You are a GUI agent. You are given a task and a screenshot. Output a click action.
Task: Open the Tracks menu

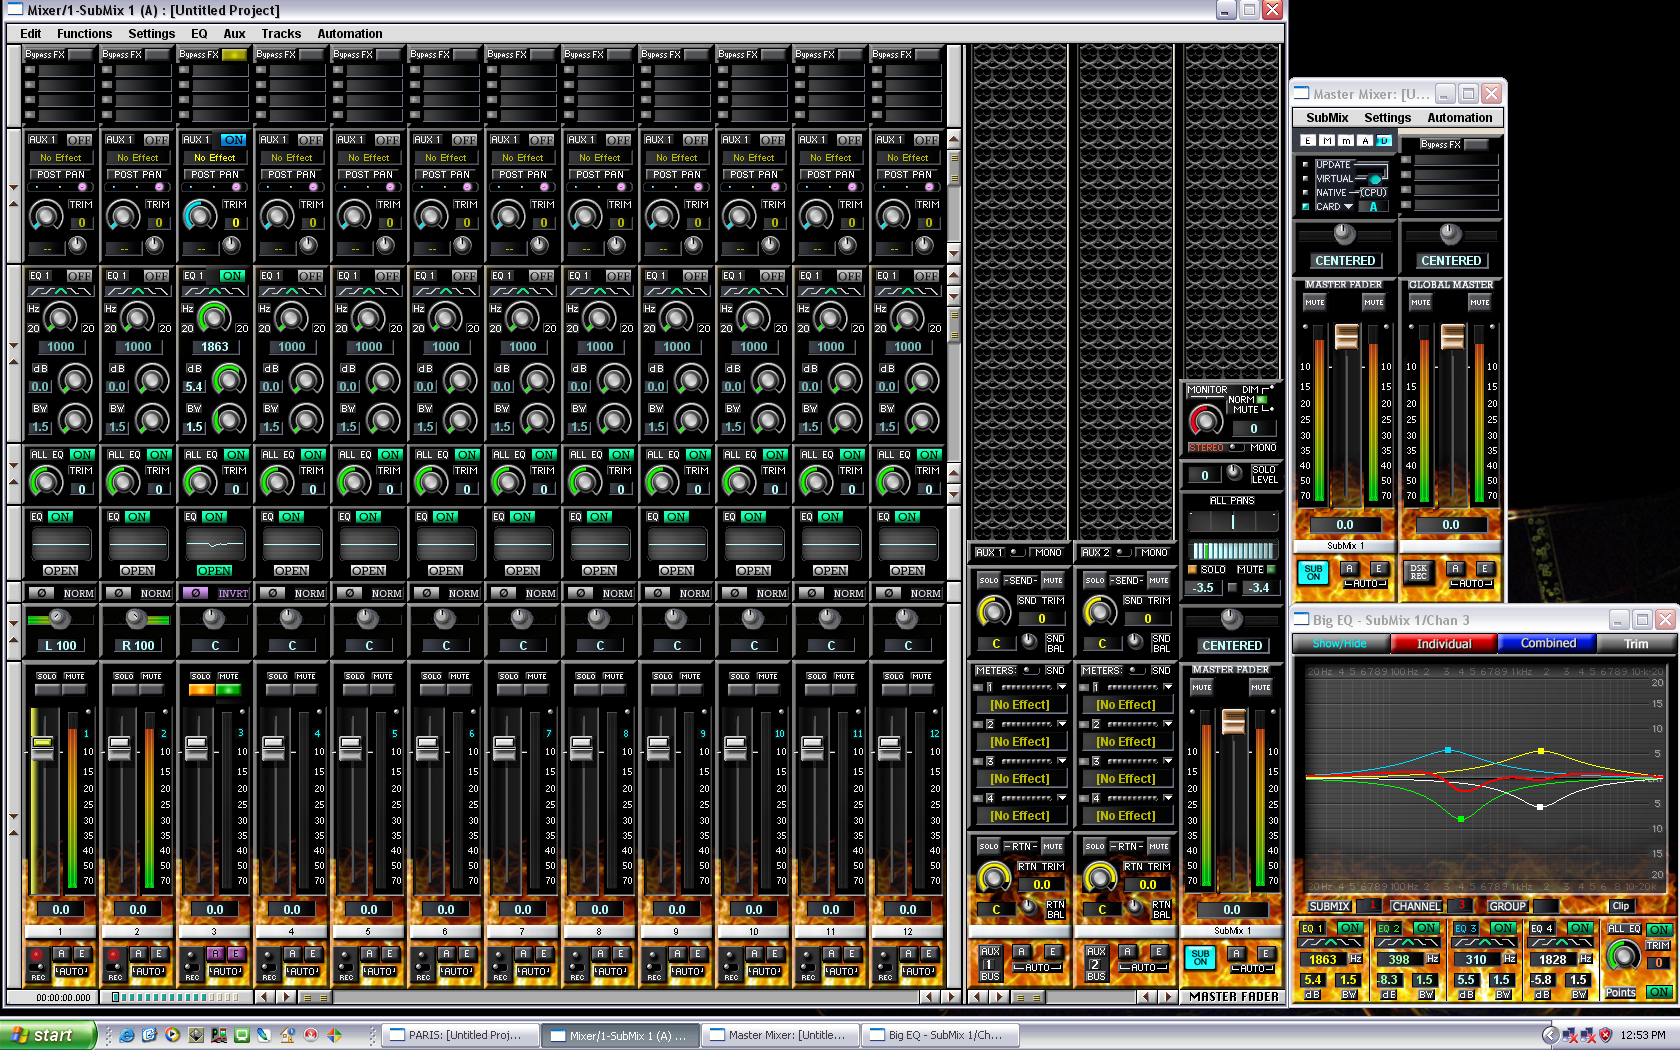pyautogui.click(x=281, y=33)
